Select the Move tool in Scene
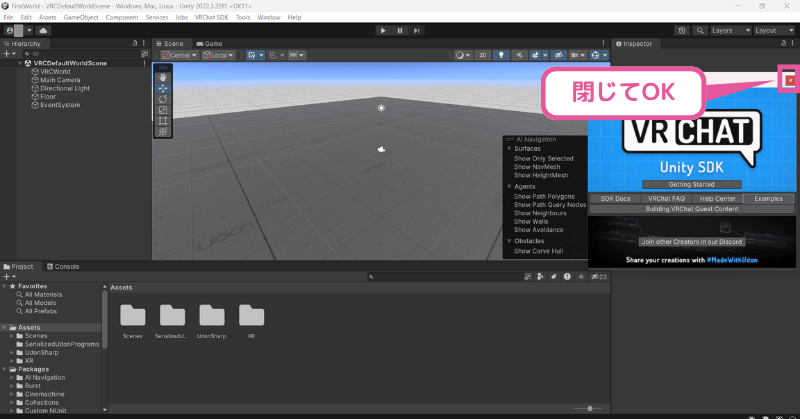800x419 pixels. pyautogui.click(x=163, y=88)
